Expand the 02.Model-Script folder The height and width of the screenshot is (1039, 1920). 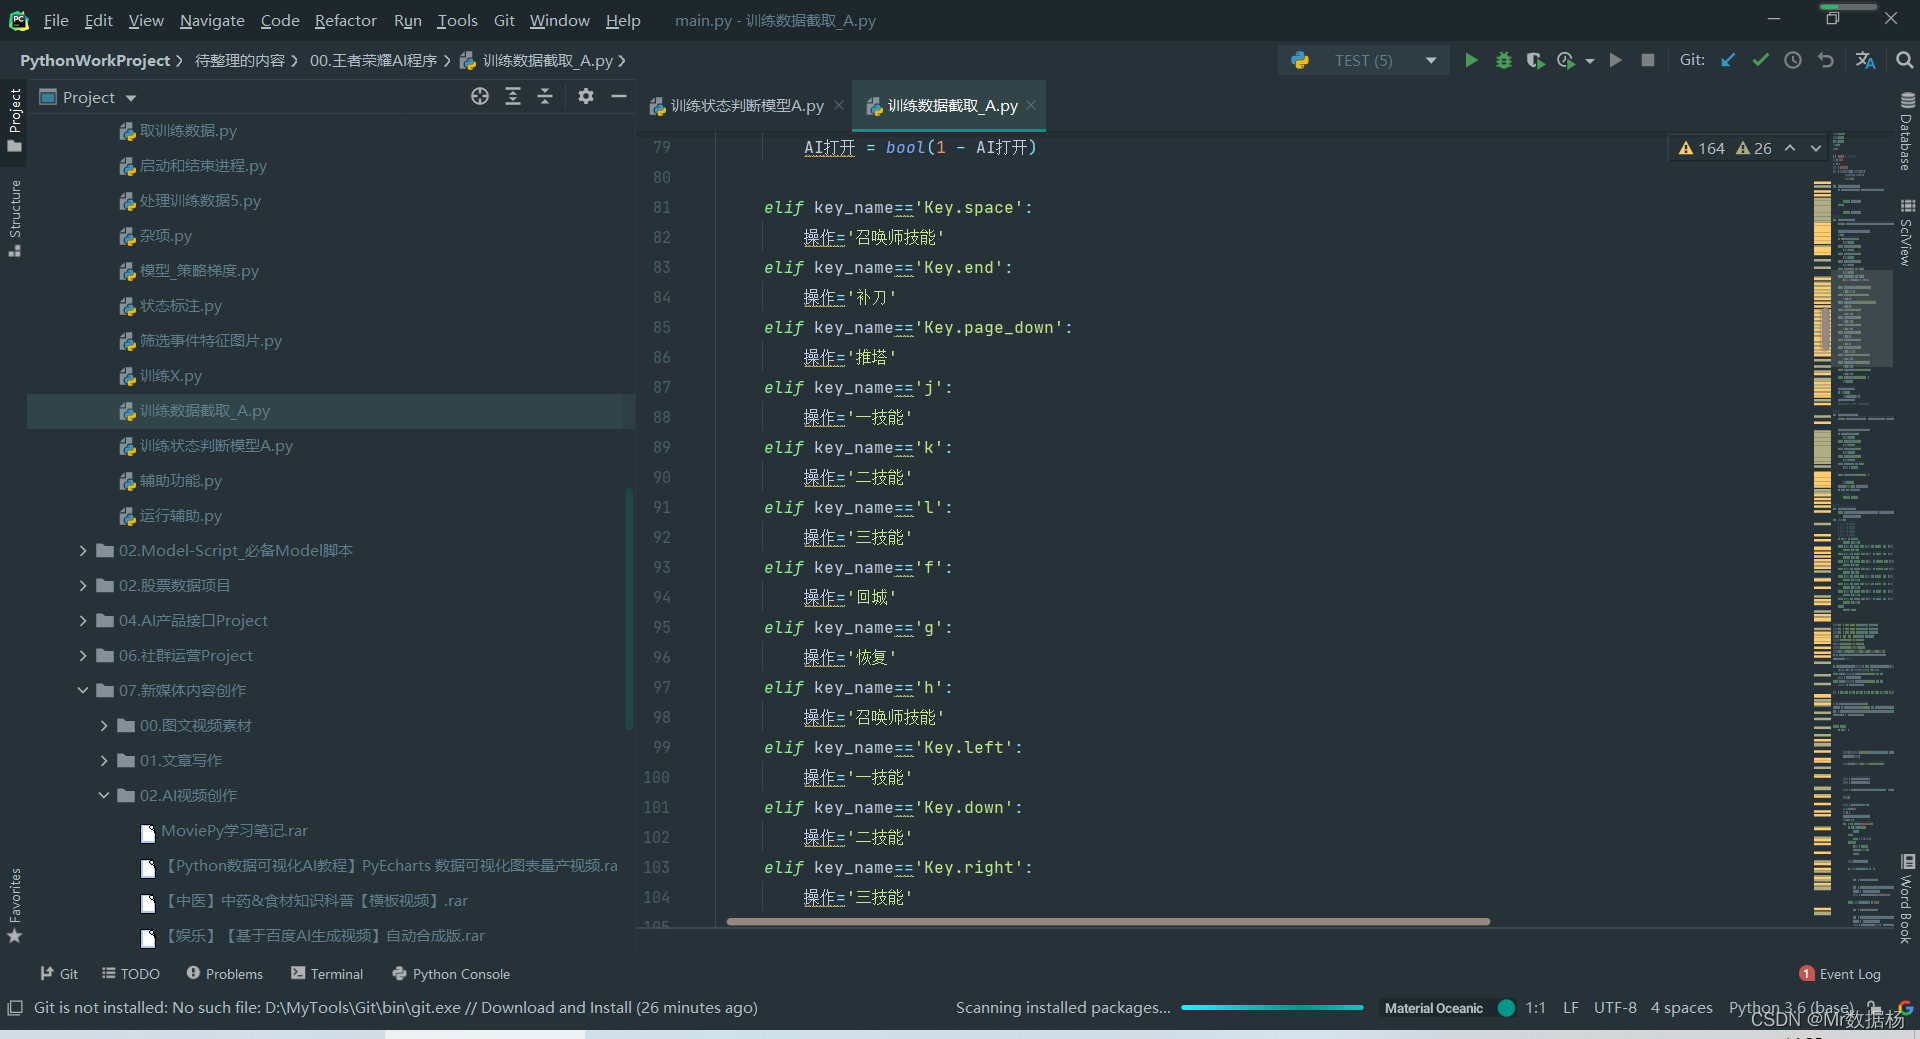click(x=83, y=550)
